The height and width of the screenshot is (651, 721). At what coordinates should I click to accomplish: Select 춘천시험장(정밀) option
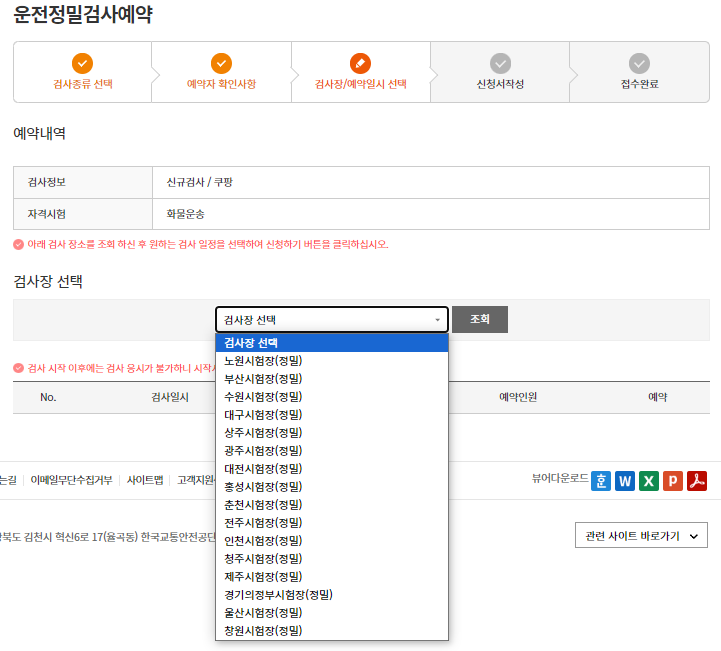pos(332,505)
